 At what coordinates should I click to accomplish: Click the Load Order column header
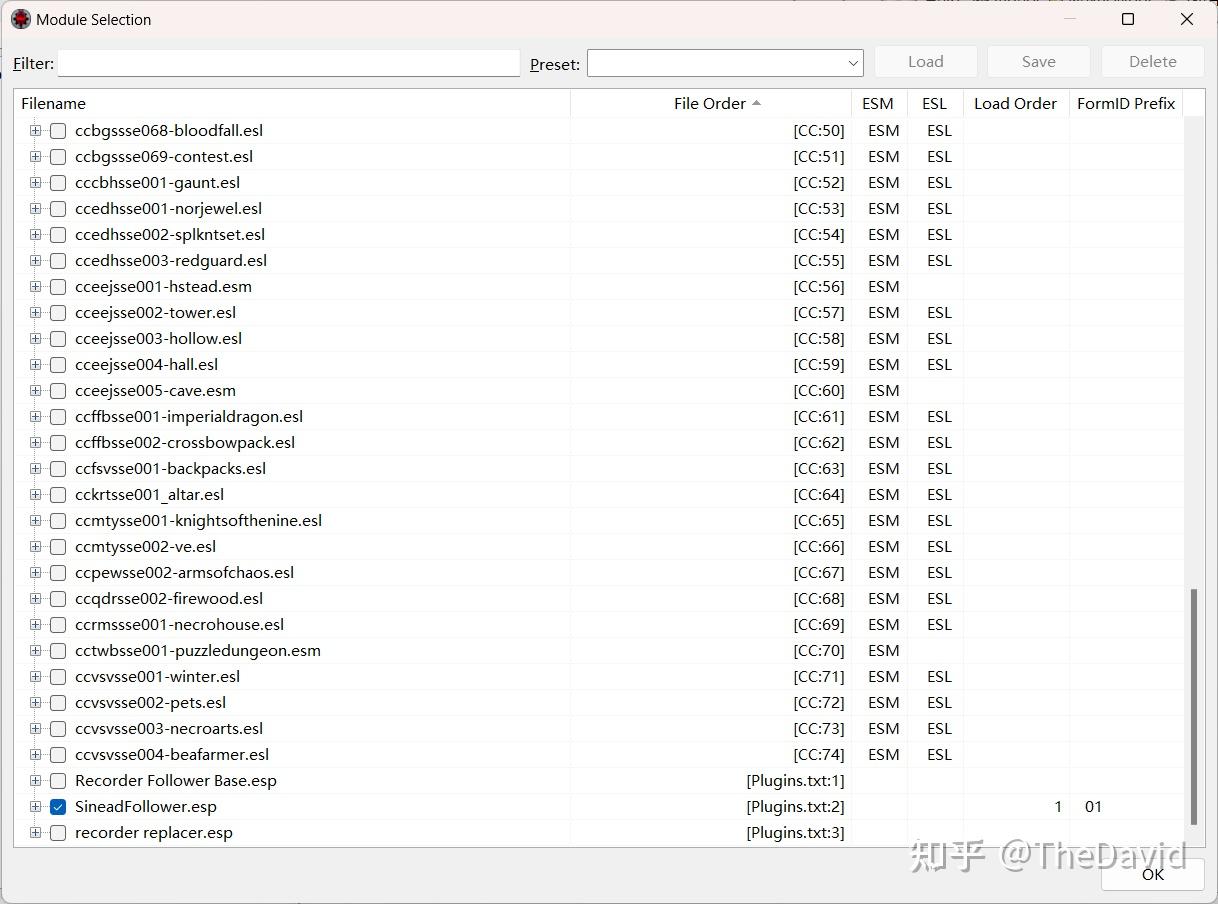pyautogui.click(x=1014, y=103)
